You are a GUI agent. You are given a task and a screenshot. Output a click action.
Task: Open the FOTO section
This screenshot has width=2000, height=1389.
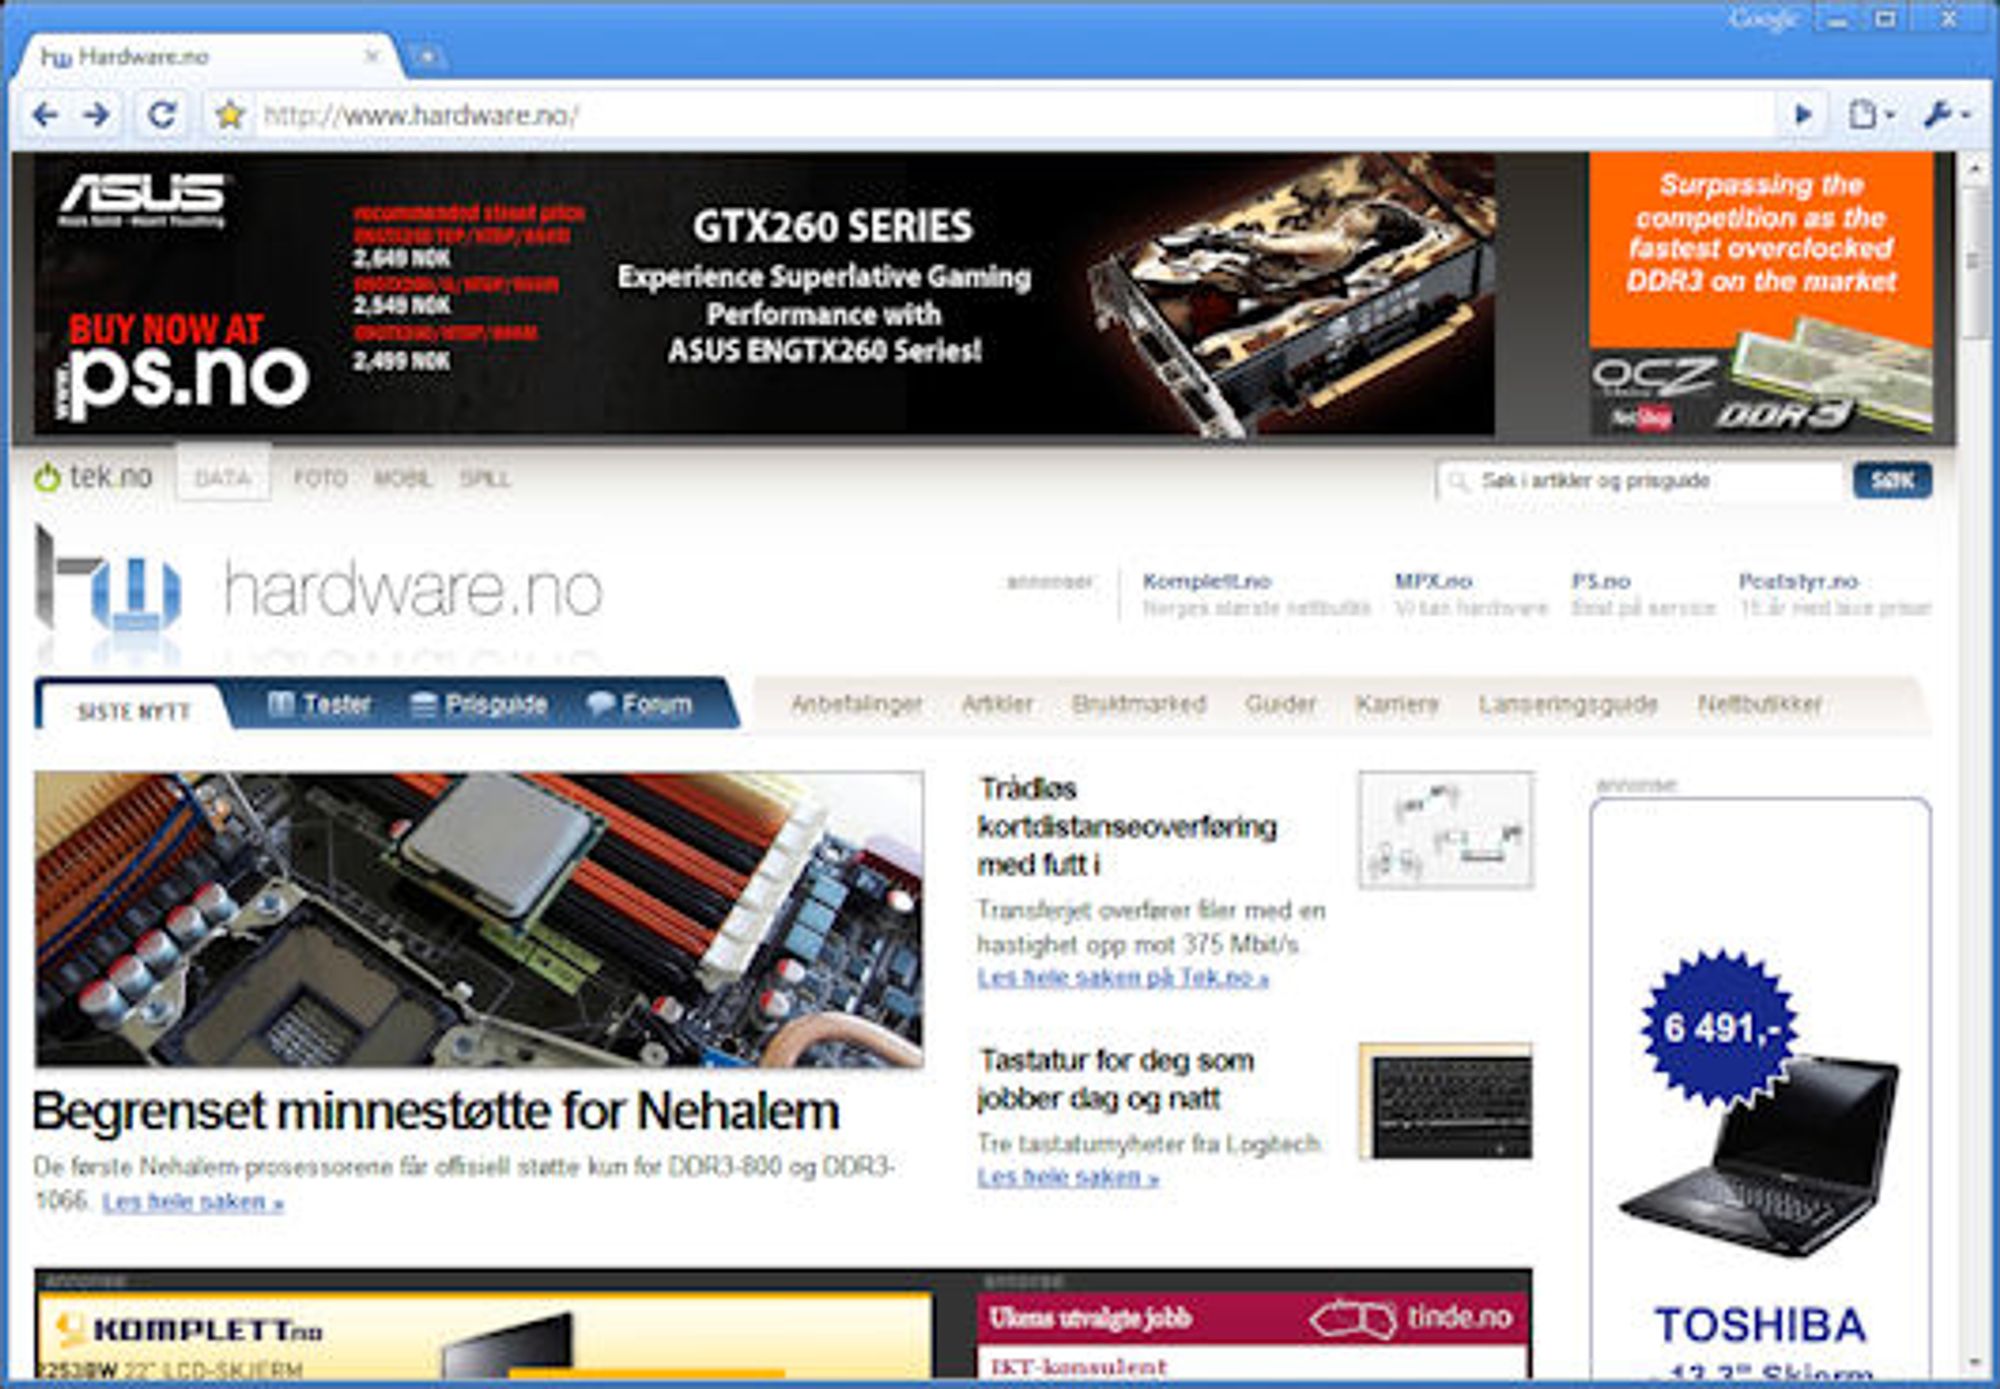coord(320,479)
